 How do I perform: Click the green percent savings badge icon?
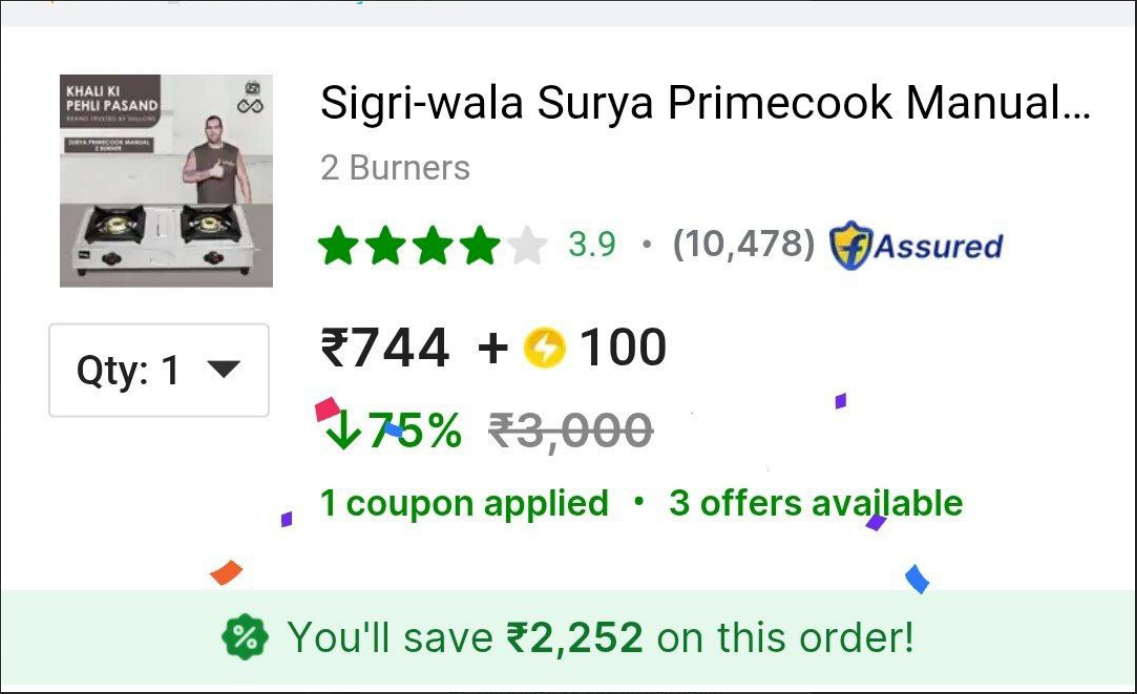click(x=245, y=637)
